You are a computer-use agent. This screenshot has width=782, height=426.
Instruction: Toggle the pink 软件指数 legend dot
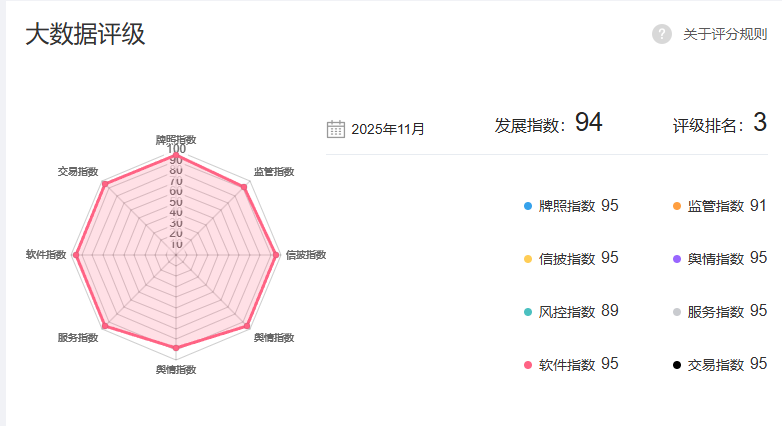coord(528,365)
